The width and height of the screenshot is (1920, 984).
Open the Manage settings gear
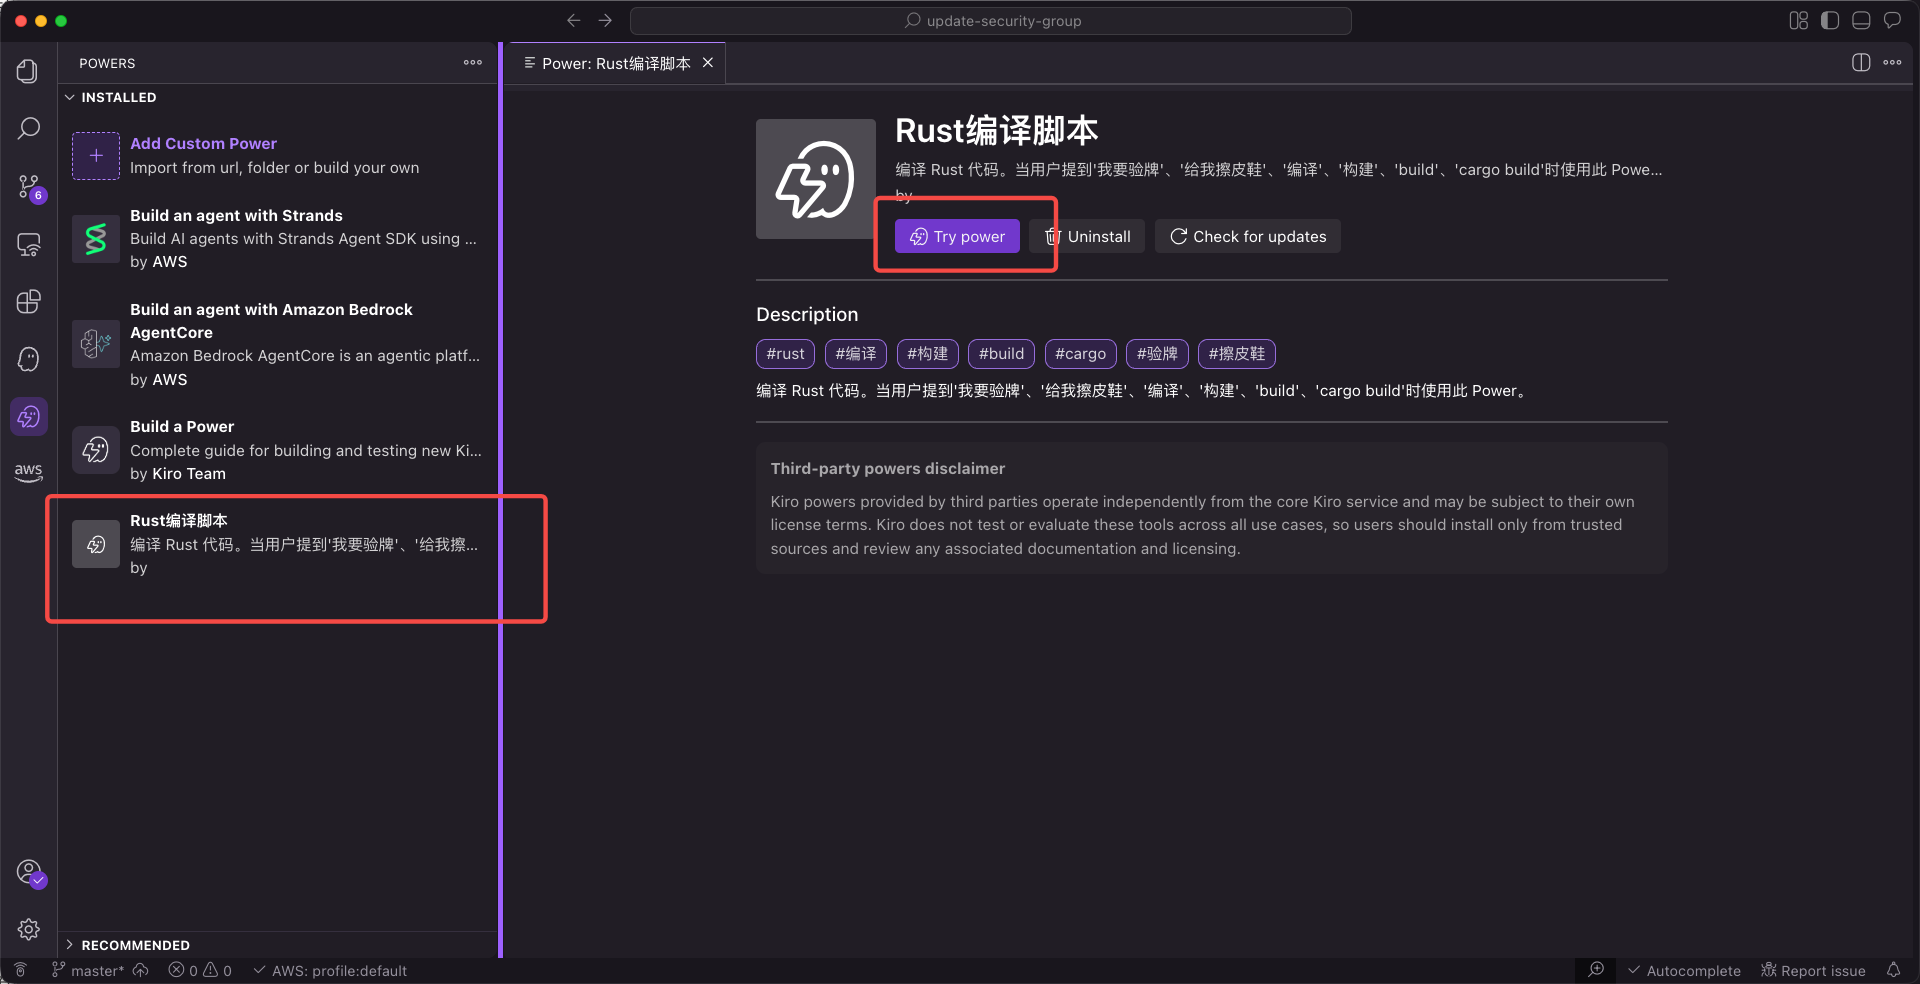pyautogui.click(x=28, y=929)
